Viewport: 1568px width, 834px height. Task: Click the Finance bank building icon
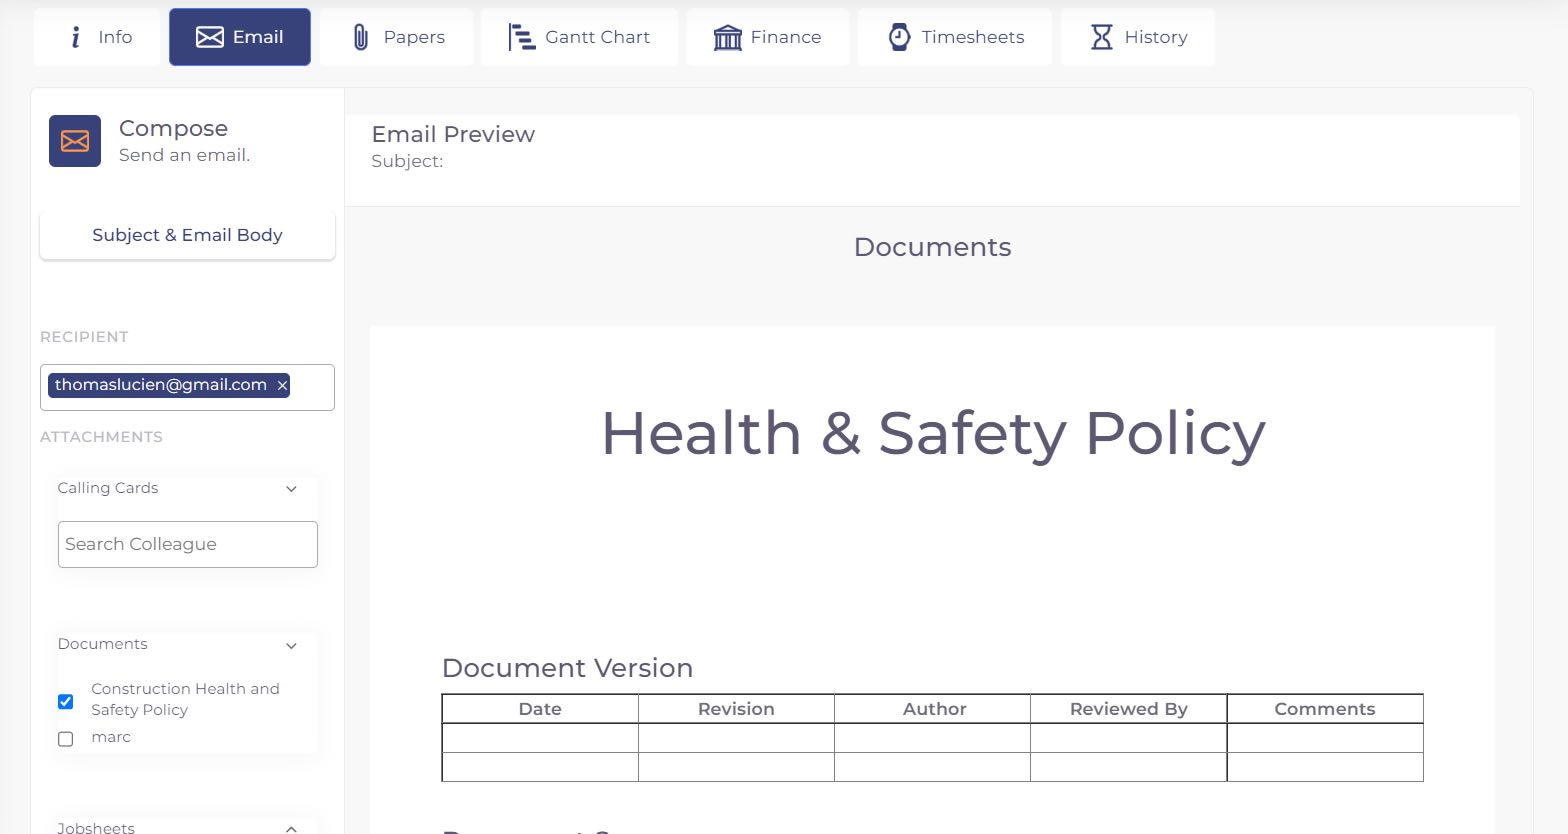pyautogui.click(x=727, y=37)
